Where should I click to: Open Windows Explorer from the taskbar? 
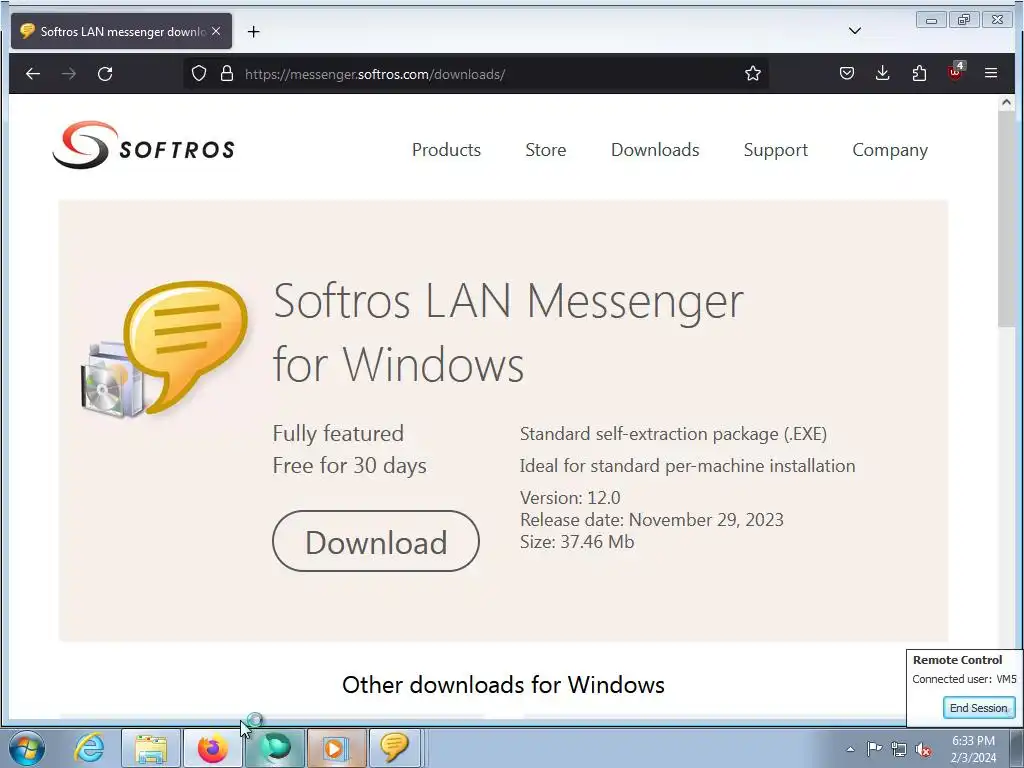click(x=151, y=748)
